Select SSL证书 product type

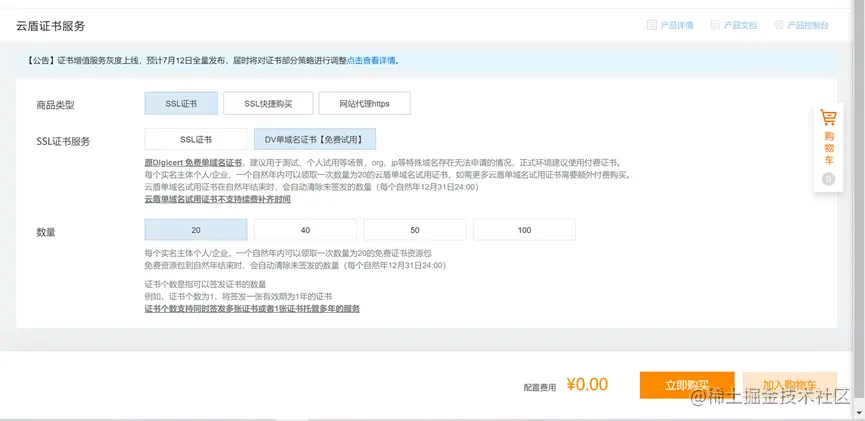point(181,103)
